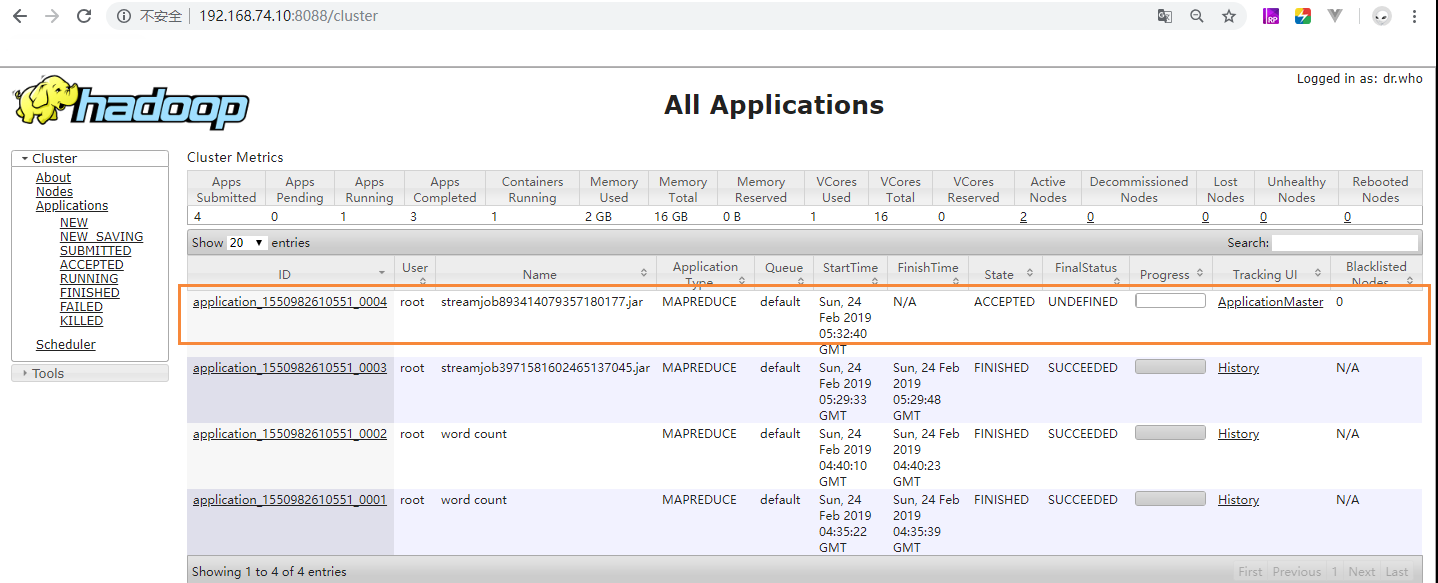Screen dimensions: 1438x583
Task: Sort by the Queue column header
Action: 784,273
